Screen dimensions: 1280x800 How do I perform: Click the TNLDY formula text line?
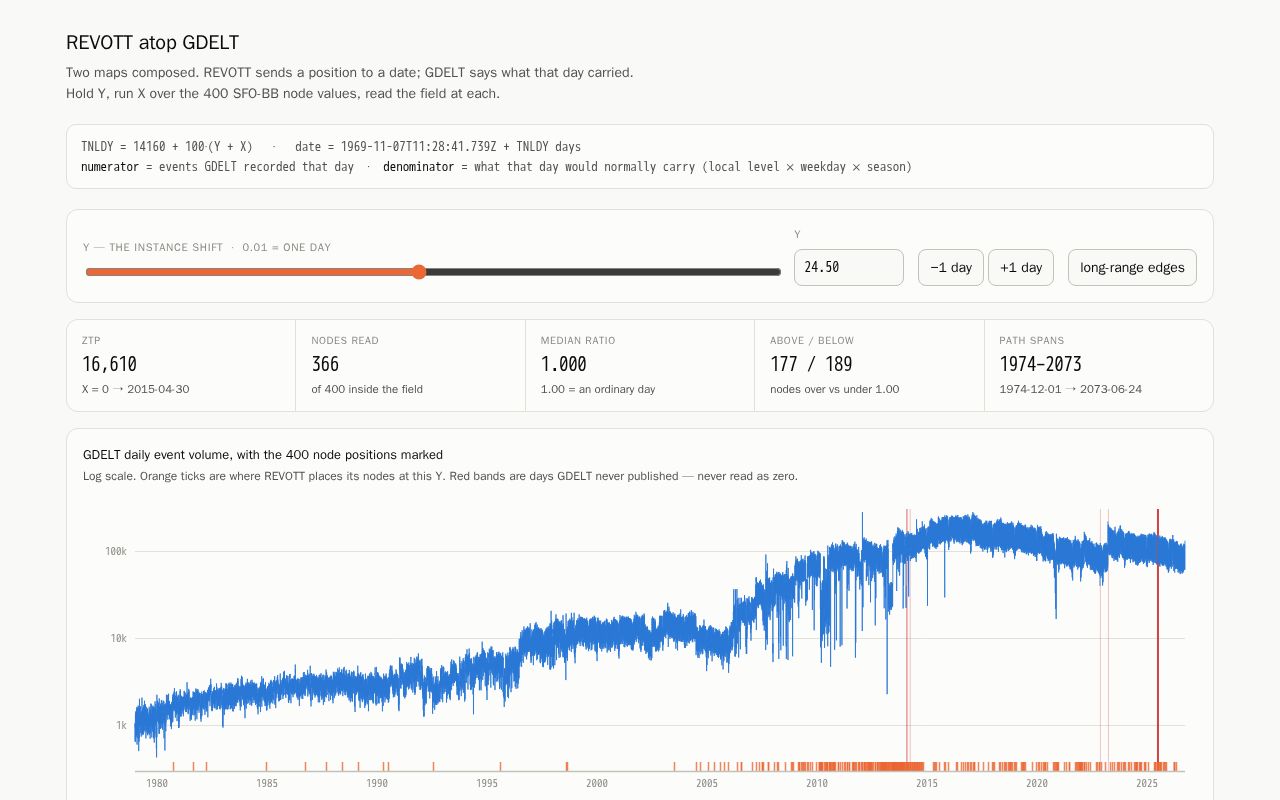tap(331, 146)
